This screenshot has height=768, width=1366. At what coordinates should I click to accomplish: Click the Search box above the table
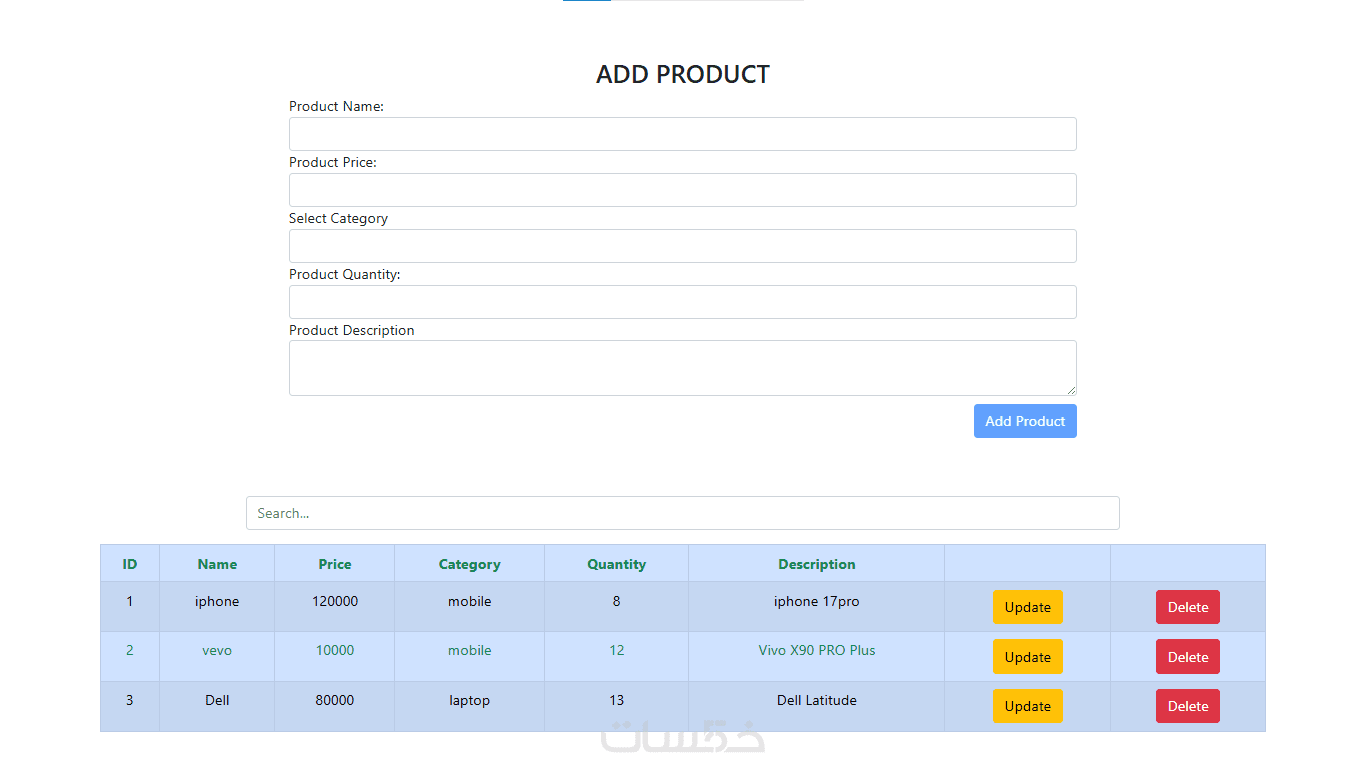coord(682,513)
